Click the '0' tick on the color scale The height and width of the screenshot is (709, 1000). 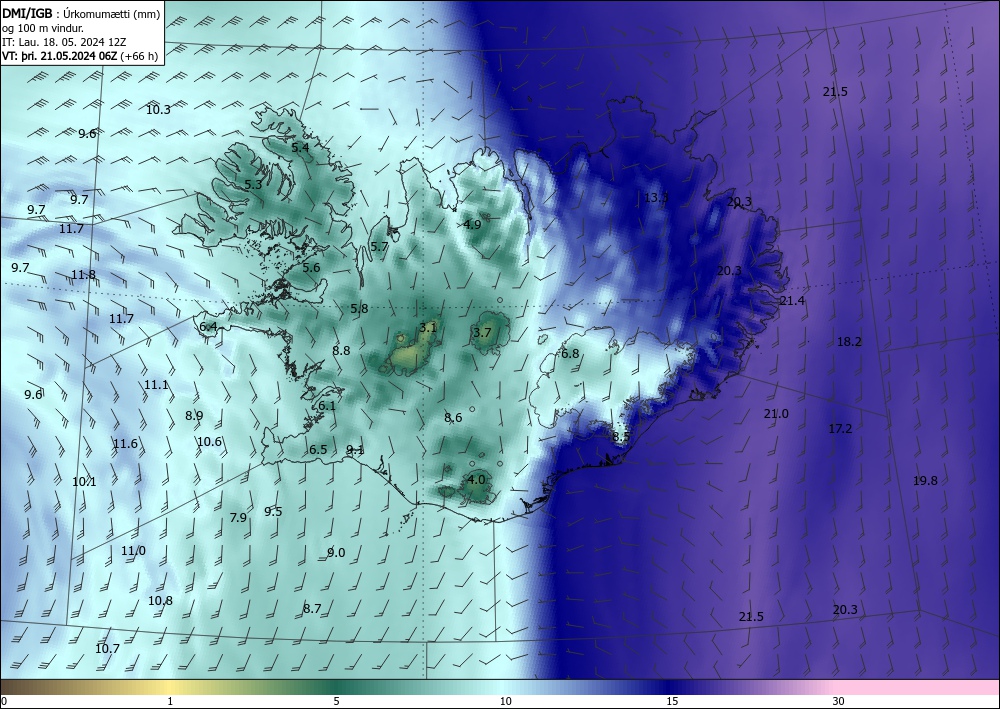[x=4, y=702]
